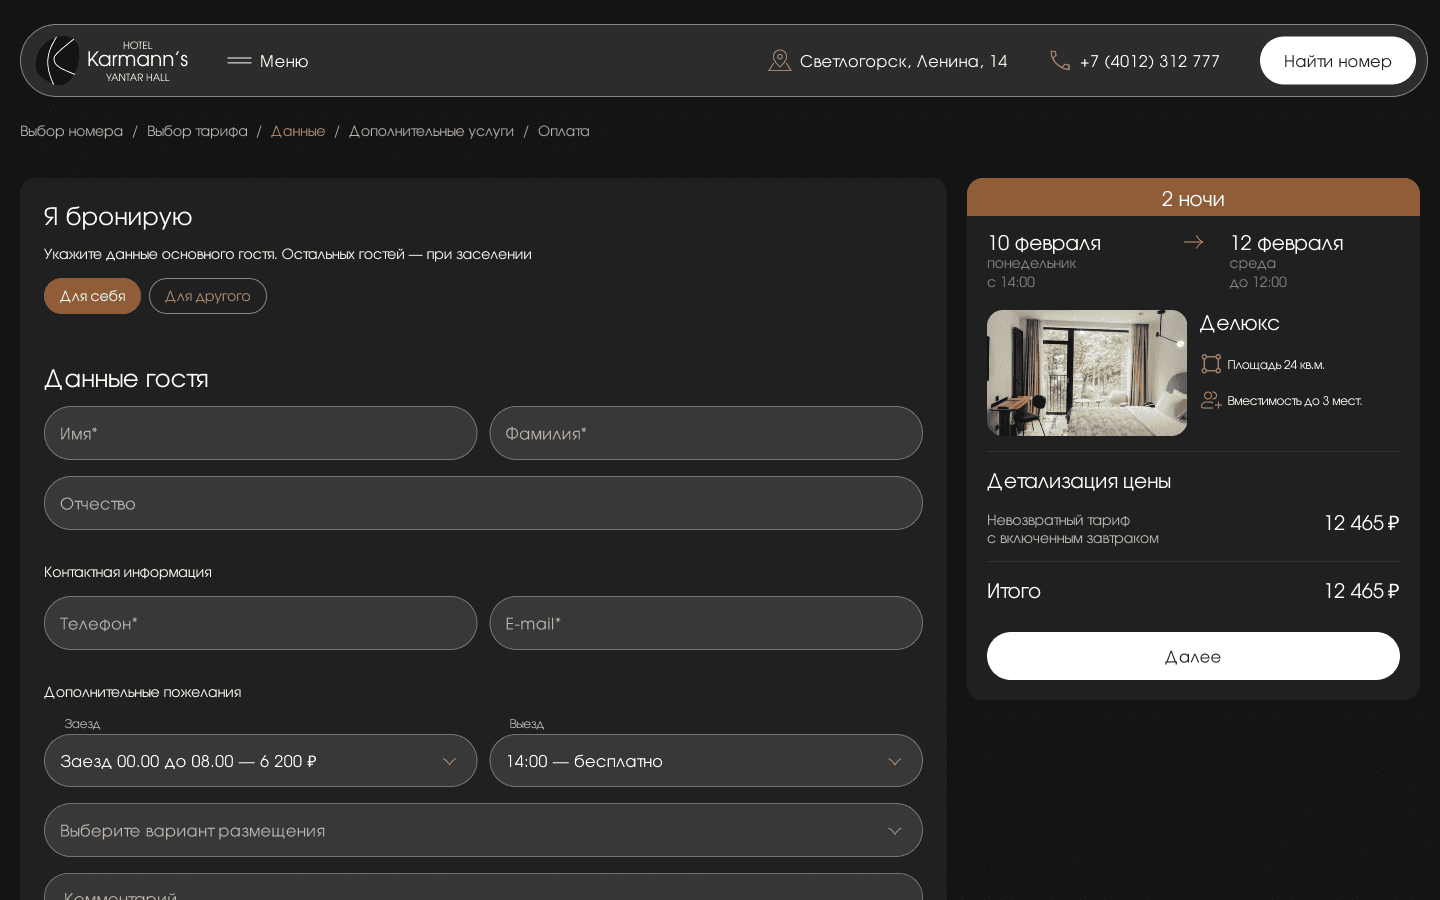The width and height of the screenshot is (1440, 900).
Task: Click the 'Далее' button
Action: (x=1192, y=656)
